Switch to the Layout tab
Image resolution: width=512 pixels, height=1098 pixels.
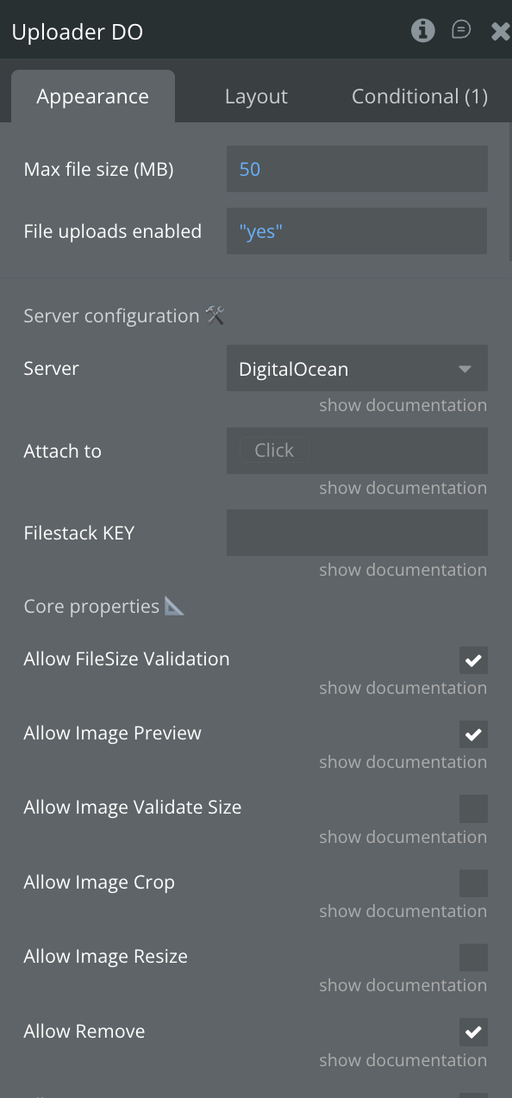pyautogui.click(x=256, y=97)
